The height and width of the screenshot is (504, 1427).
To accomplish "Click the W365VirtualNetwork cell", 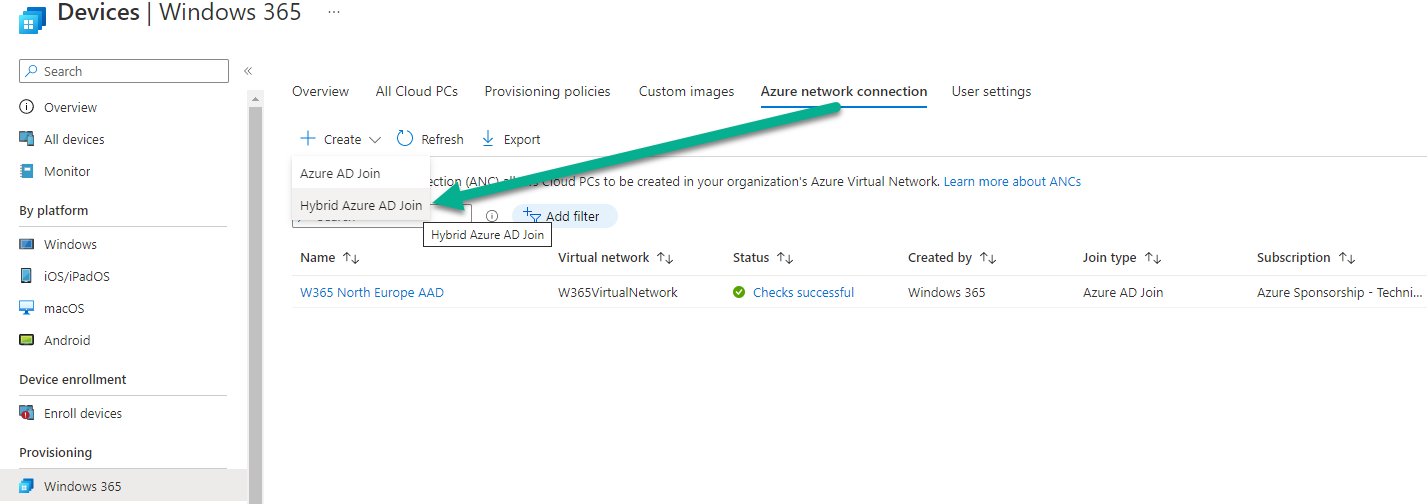I will pyautogui.click(x=618, y=293).
